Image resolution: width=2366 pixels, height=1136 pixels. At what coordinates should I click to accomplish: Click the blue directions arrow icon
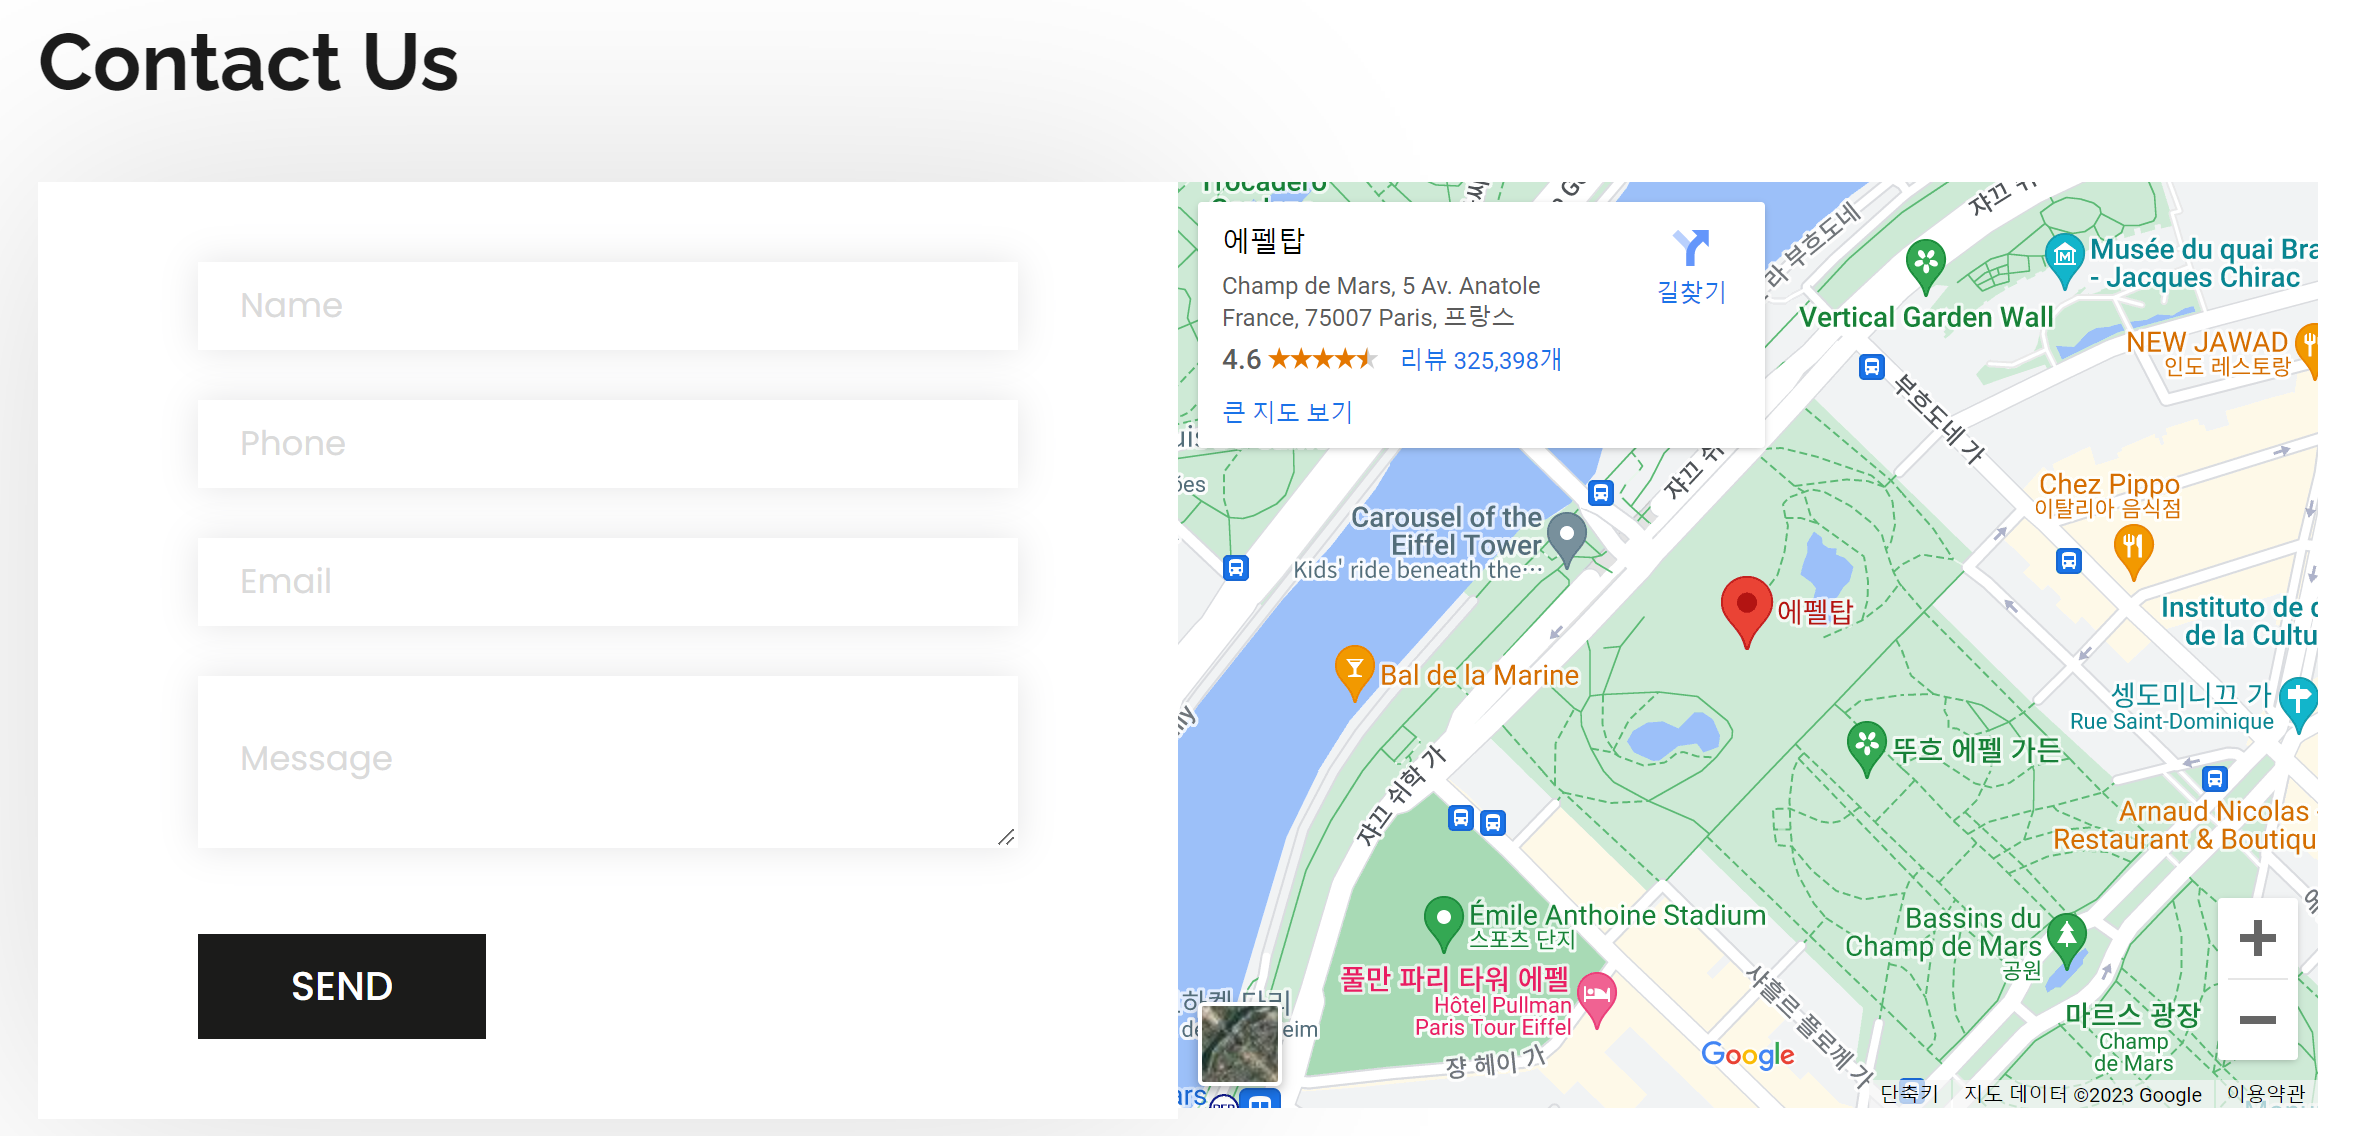point(1691,248)
